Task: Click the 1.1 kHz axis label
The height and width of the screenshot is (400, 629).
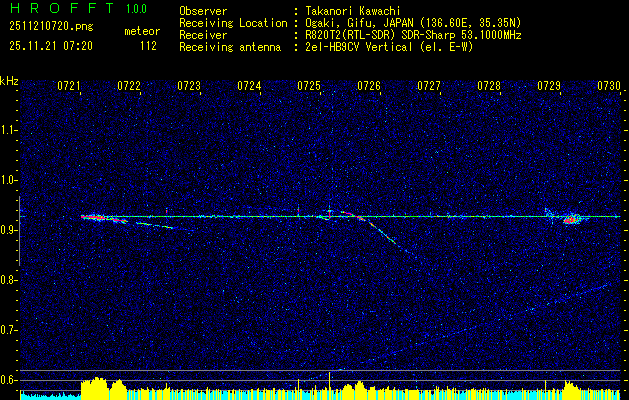Action: pos(9,130)
